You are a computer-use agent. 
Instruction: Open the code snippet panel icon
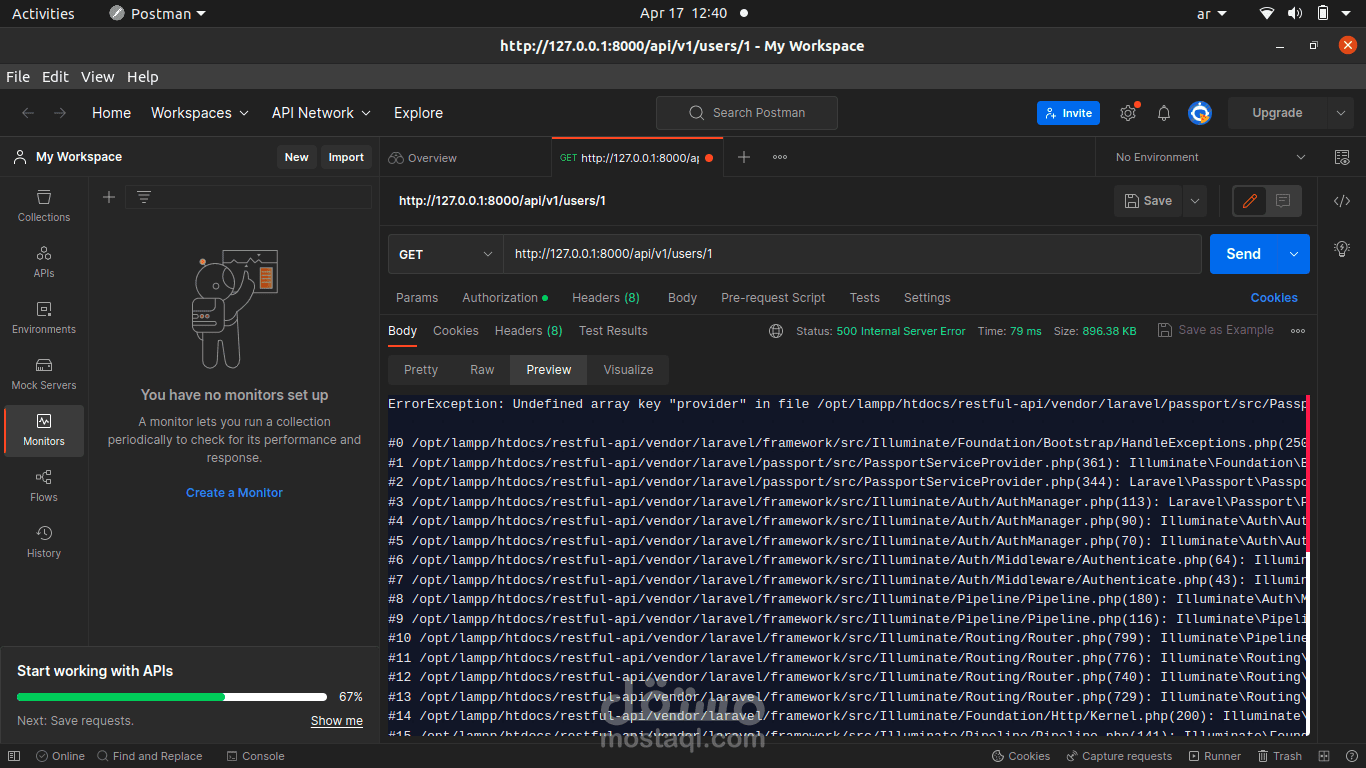pos(1342,201)
